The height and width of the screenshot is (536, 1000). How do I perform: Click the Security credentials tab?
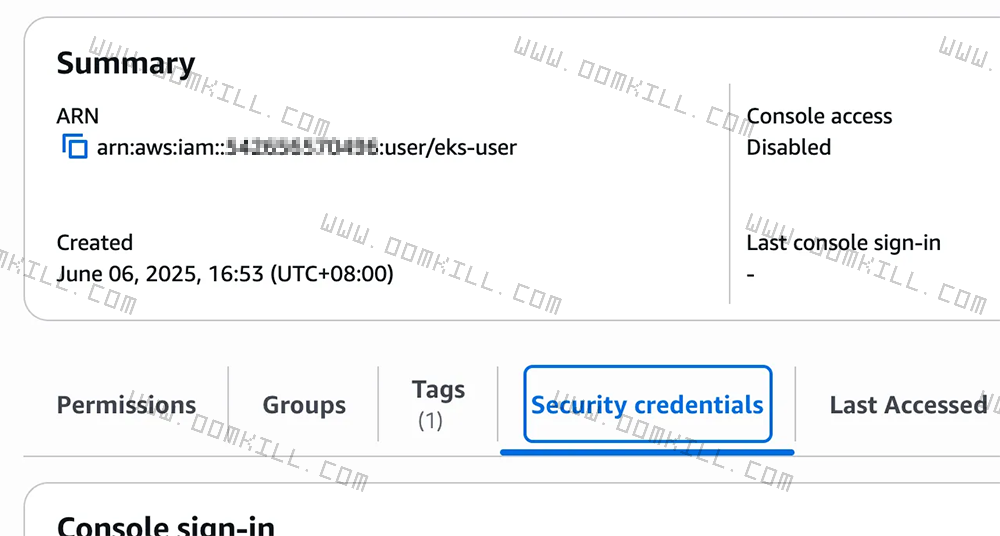647,405
